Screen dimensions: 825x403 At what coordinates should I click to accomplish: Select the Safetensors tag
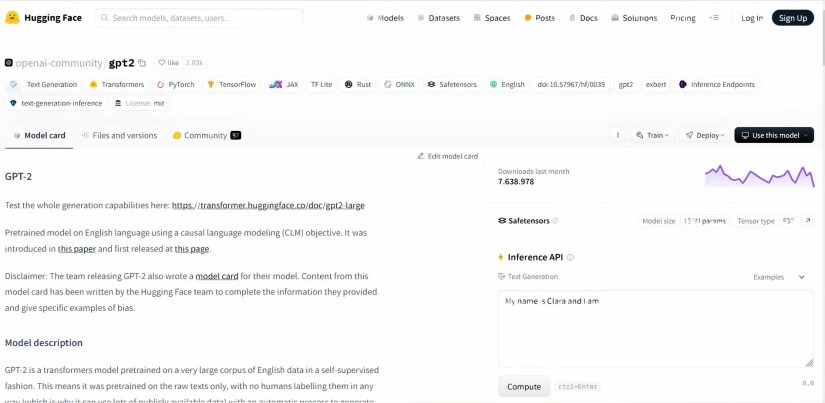pyautogui.click(x=452, y=84)
